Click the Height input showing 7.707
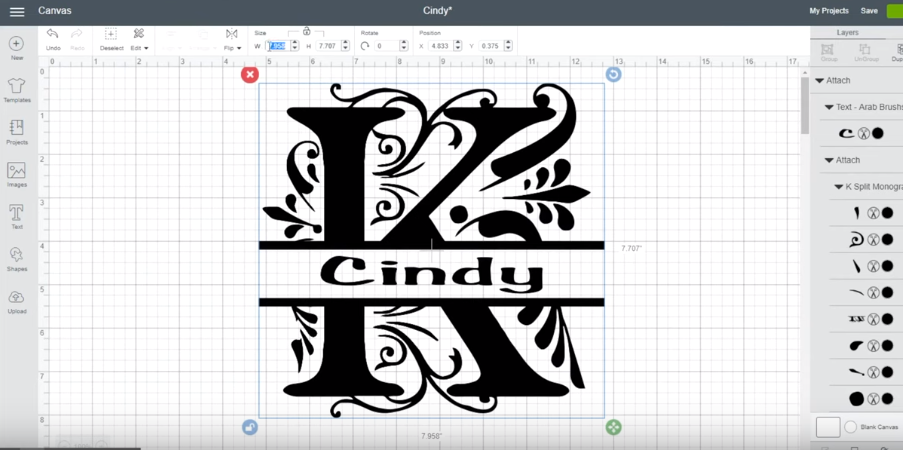 coord(328,46)
